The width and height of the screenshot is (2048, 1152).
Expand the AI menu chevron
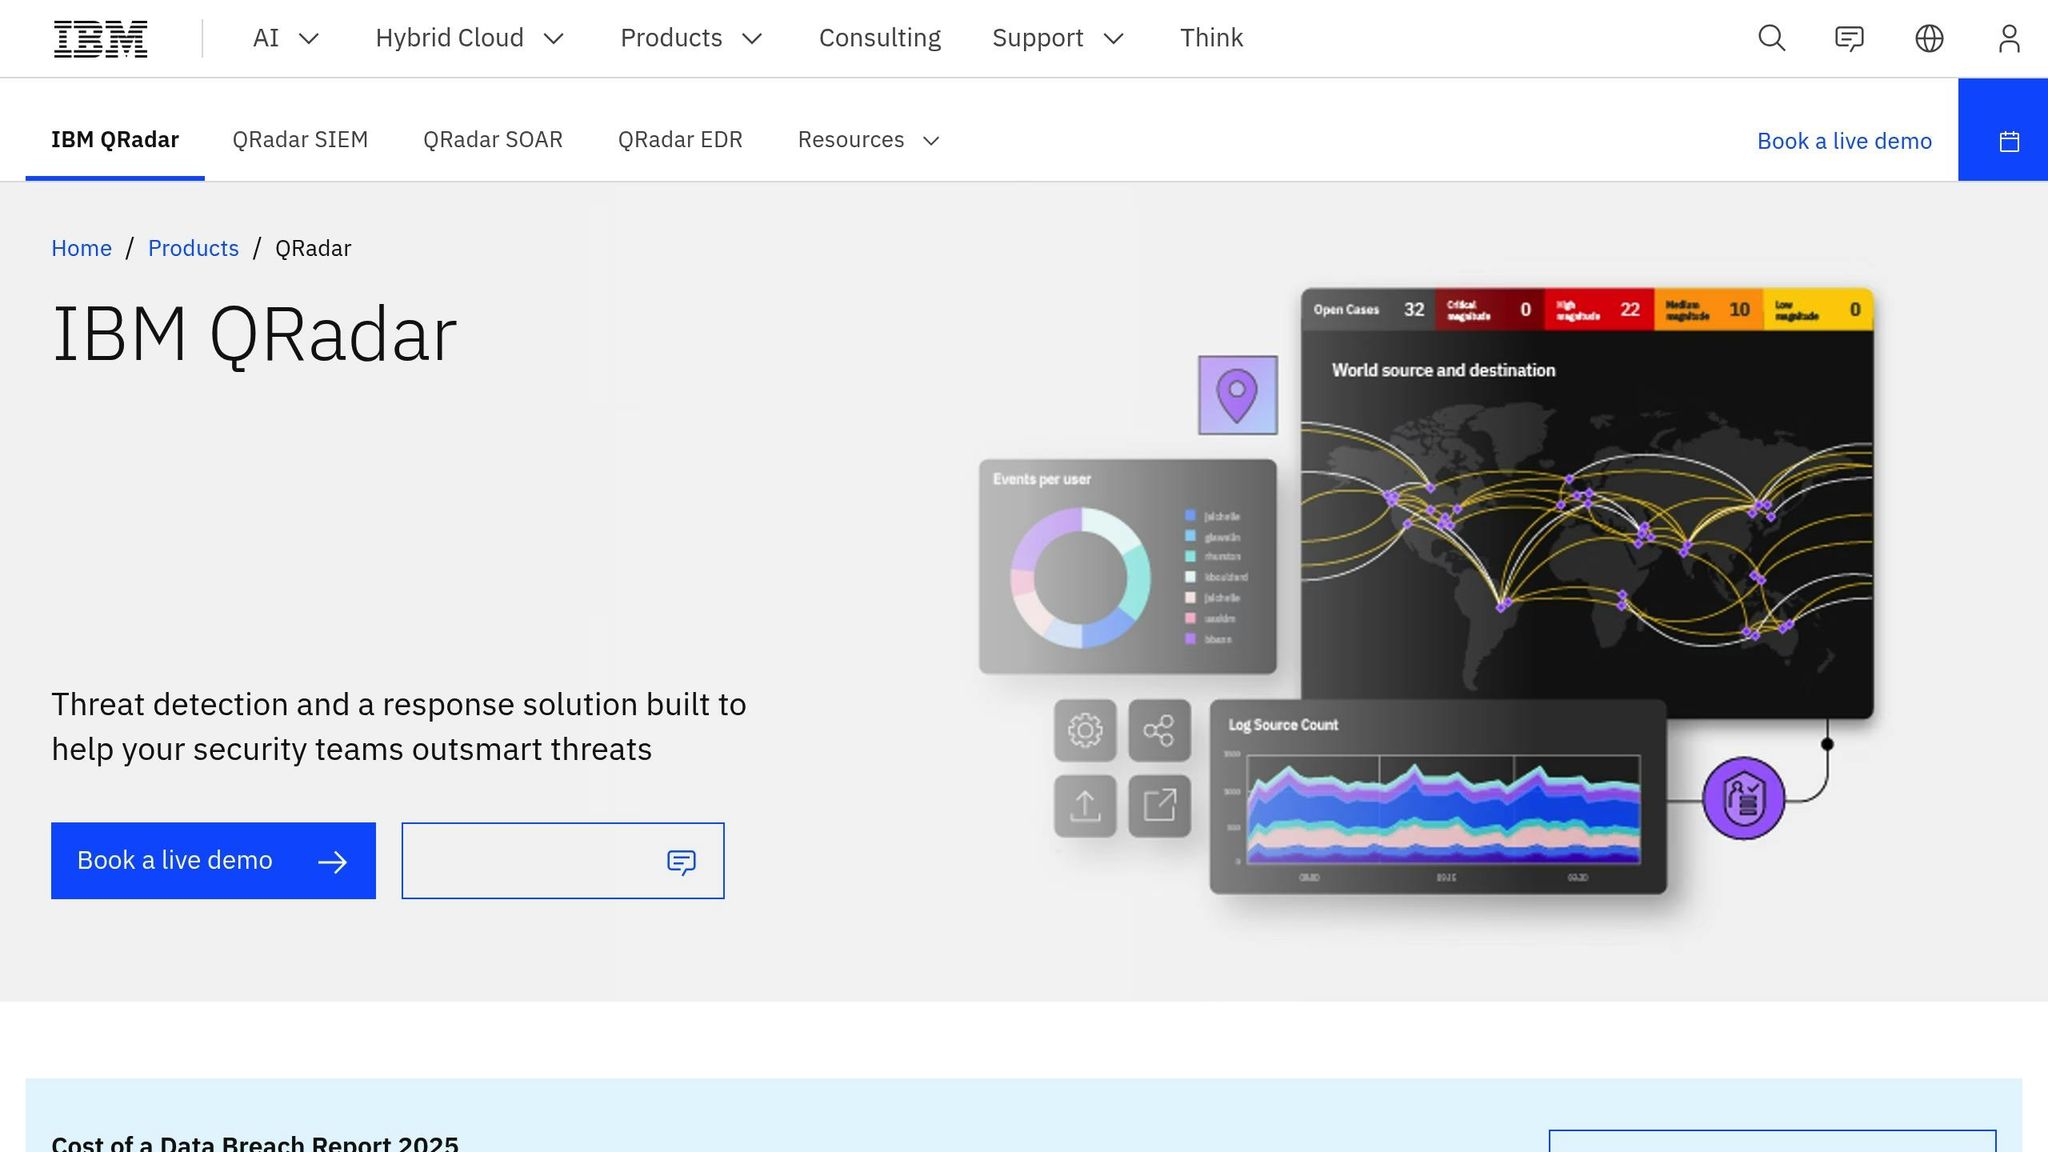click(x=309, y=39)
